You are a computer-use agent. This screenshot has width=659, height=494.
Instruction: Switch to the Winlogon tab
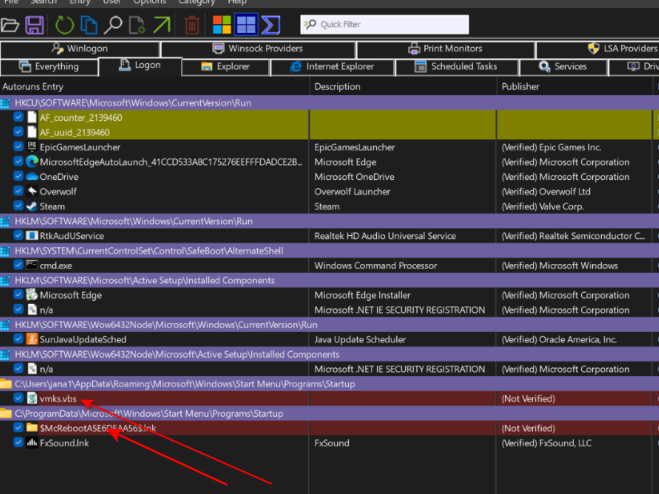click(x=80, y=49)
